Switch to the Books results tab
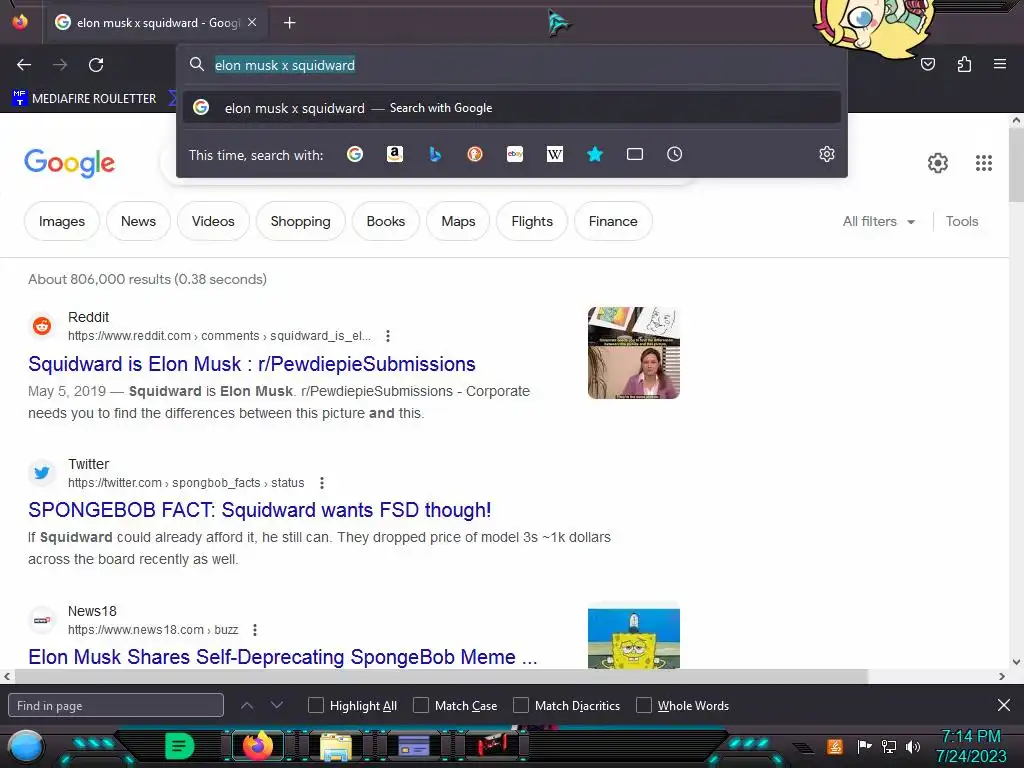The width and height of the screenshot is (1024, 768). tap(385, 221)
